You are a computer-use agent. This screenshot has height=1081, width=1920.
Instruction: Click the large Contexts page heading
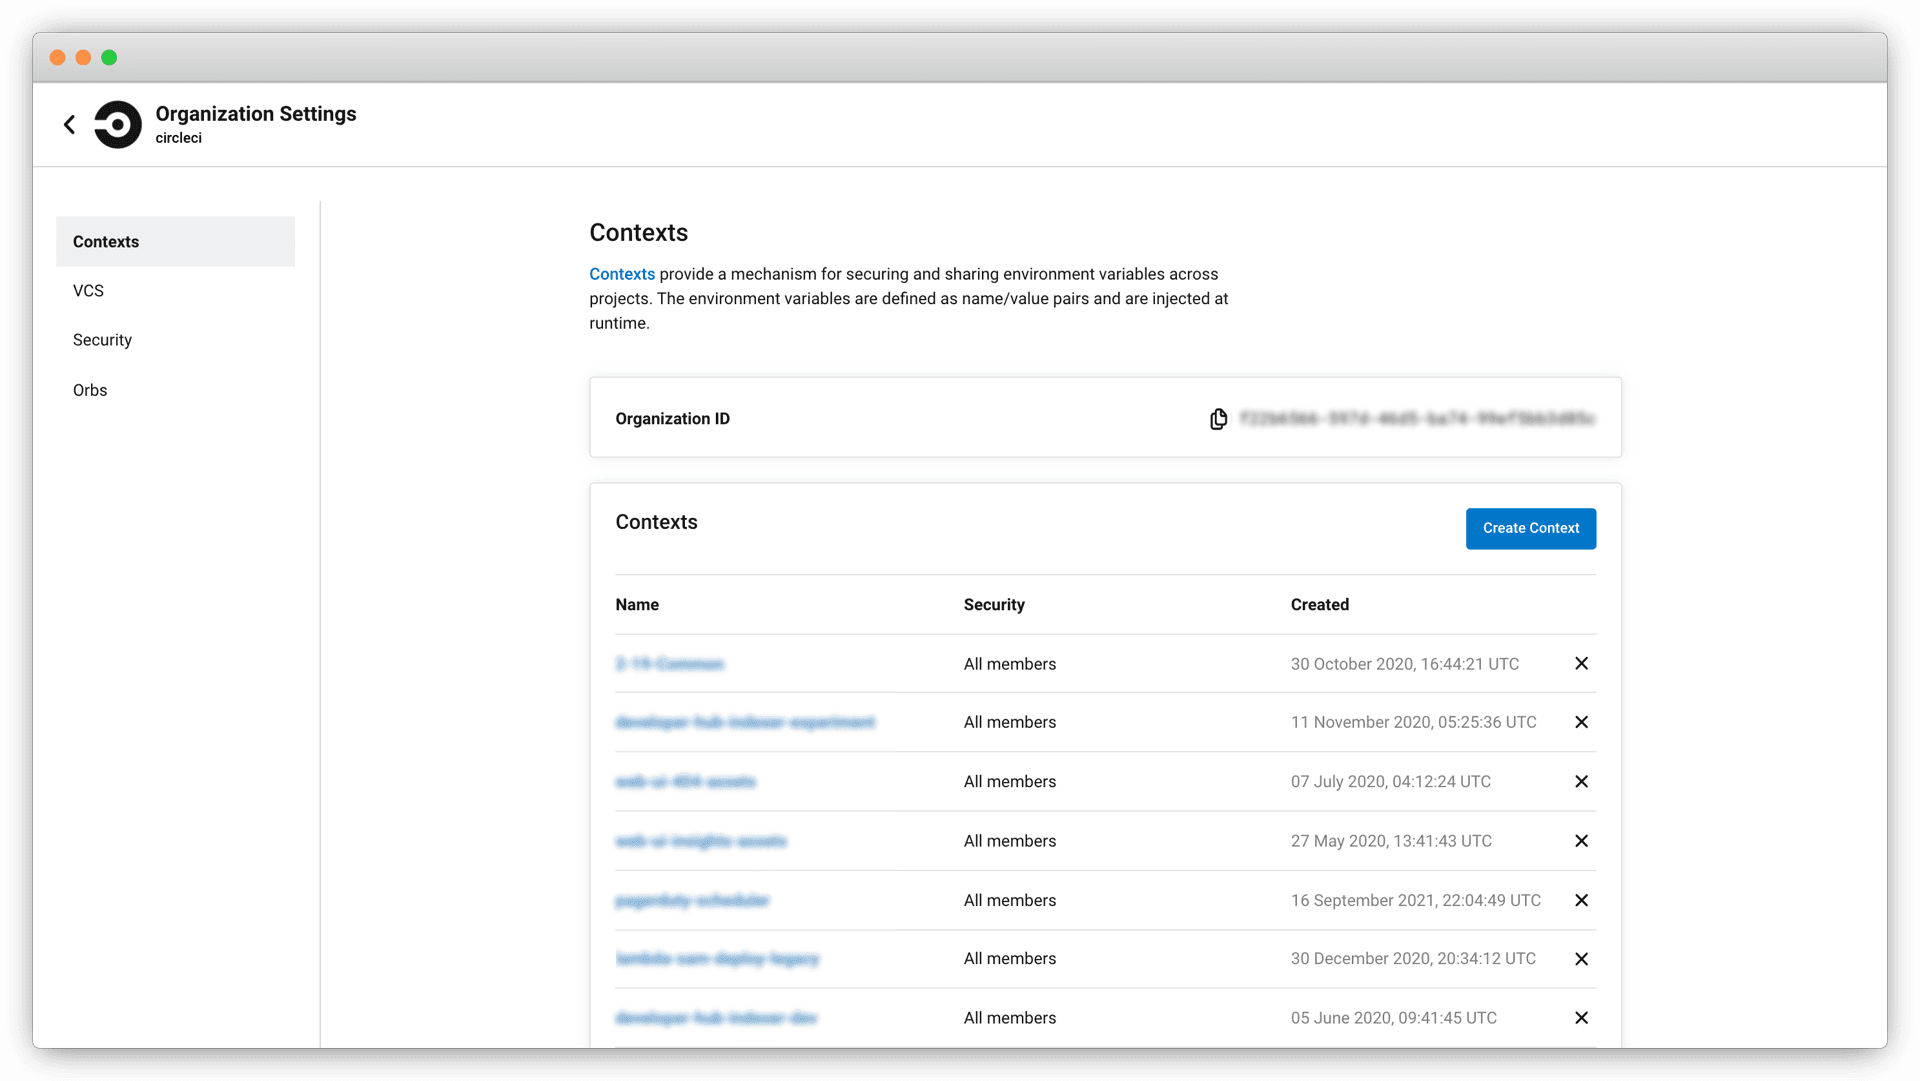pyautogui.click(x=638, y=233)
